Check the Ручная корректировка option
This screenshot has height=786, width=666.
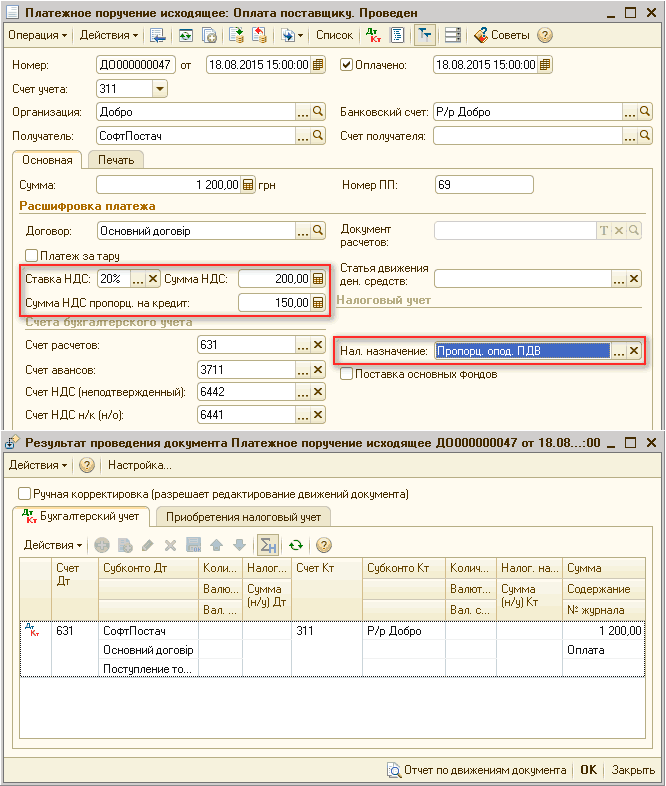coord(25,494)
